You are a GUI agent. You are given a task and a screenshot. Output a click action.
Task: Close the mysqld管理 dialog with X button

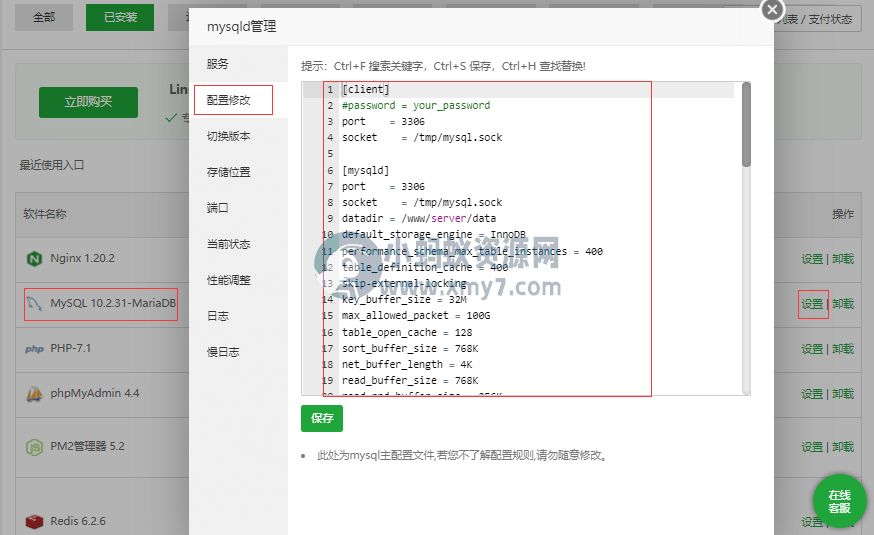pyautogui.click(x=773, y=9)
